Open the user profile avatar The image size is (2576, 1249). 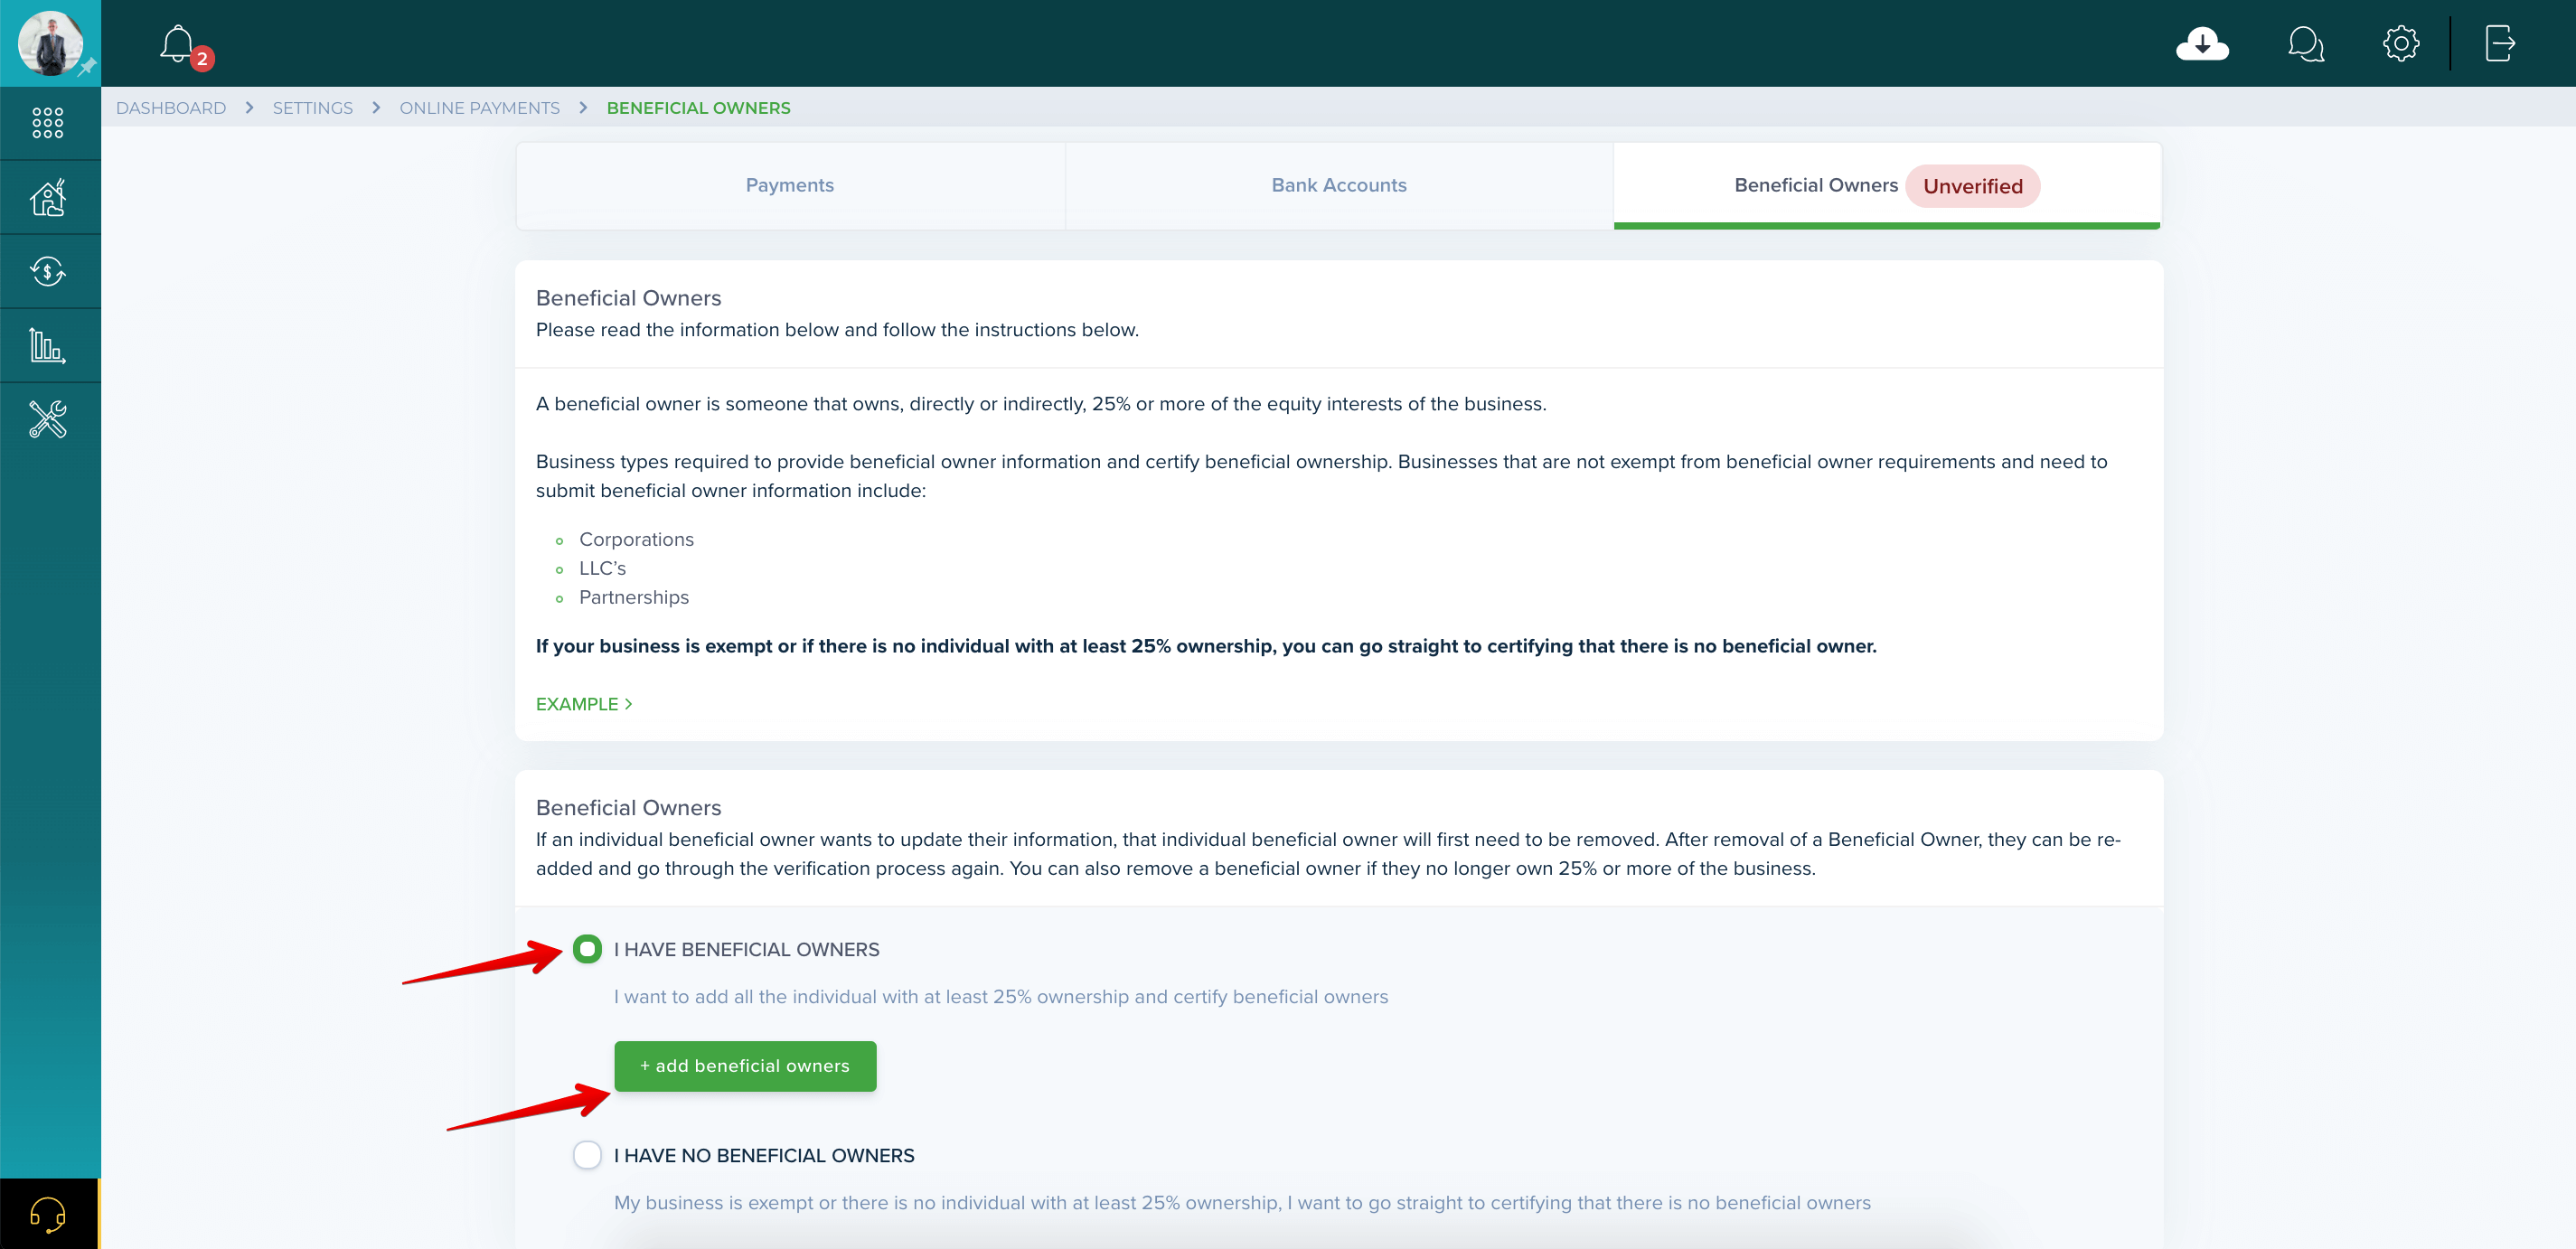(x=50, y=43)
